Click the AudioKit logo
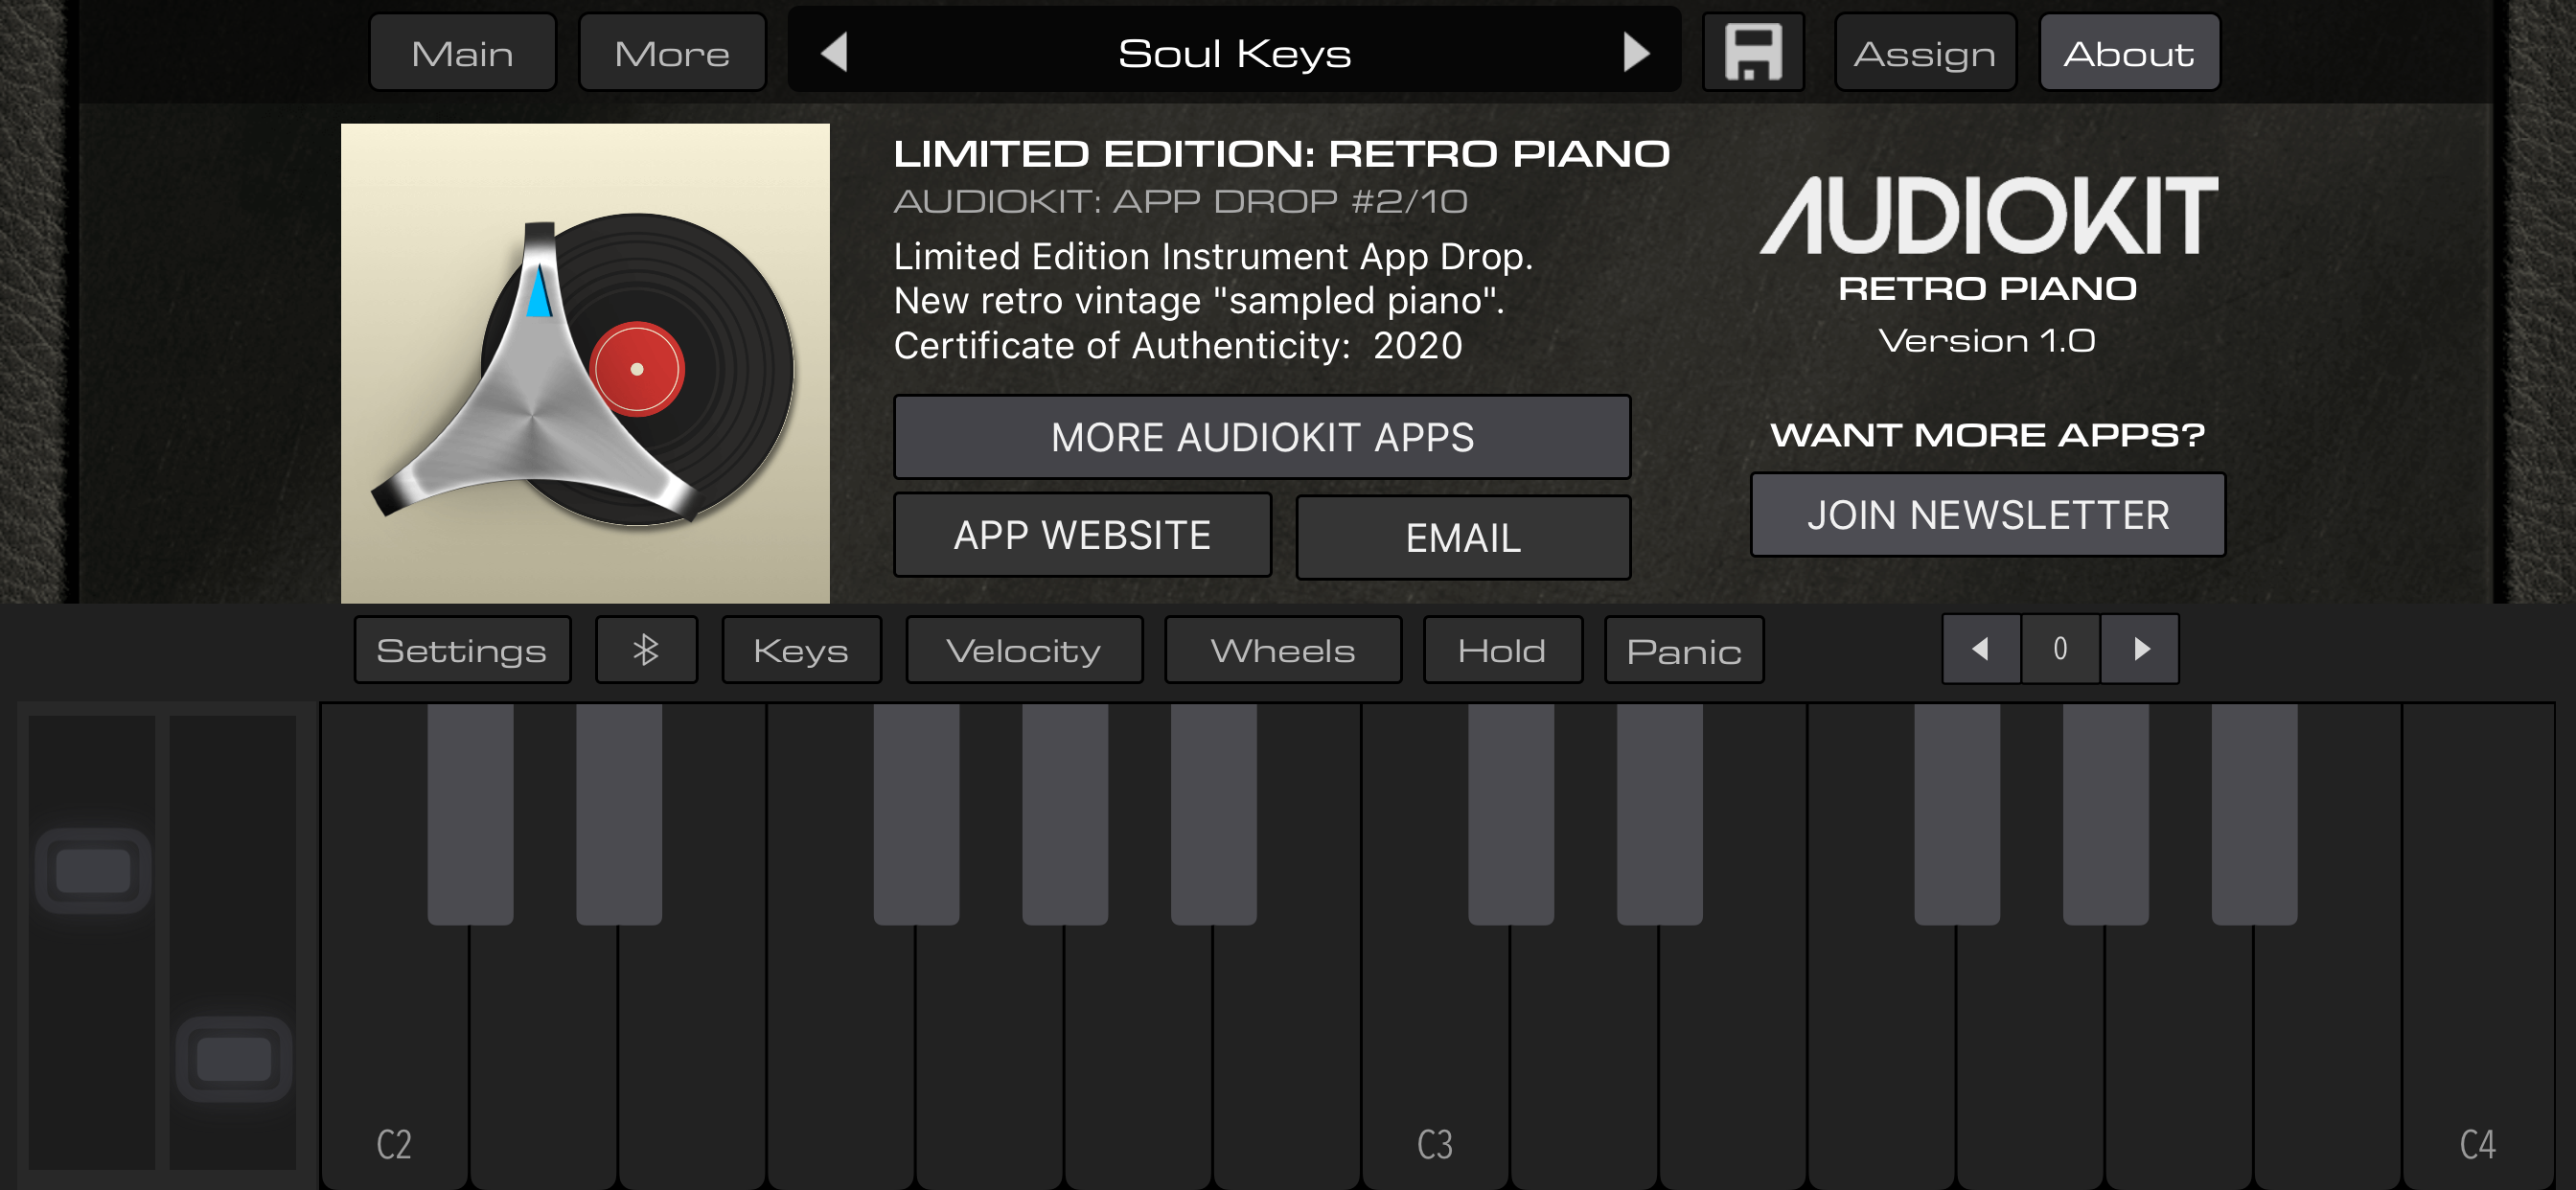 (1988, 215)
